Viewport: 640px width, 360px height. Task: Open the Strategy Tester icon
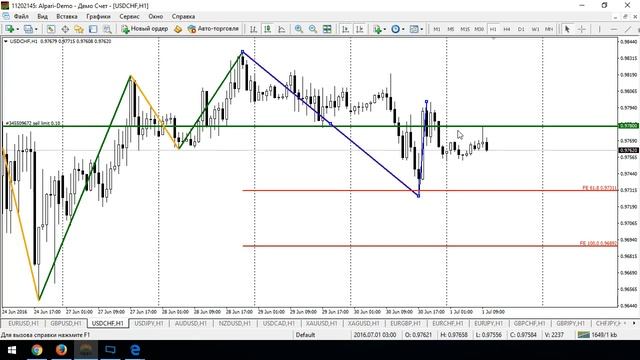107,29
